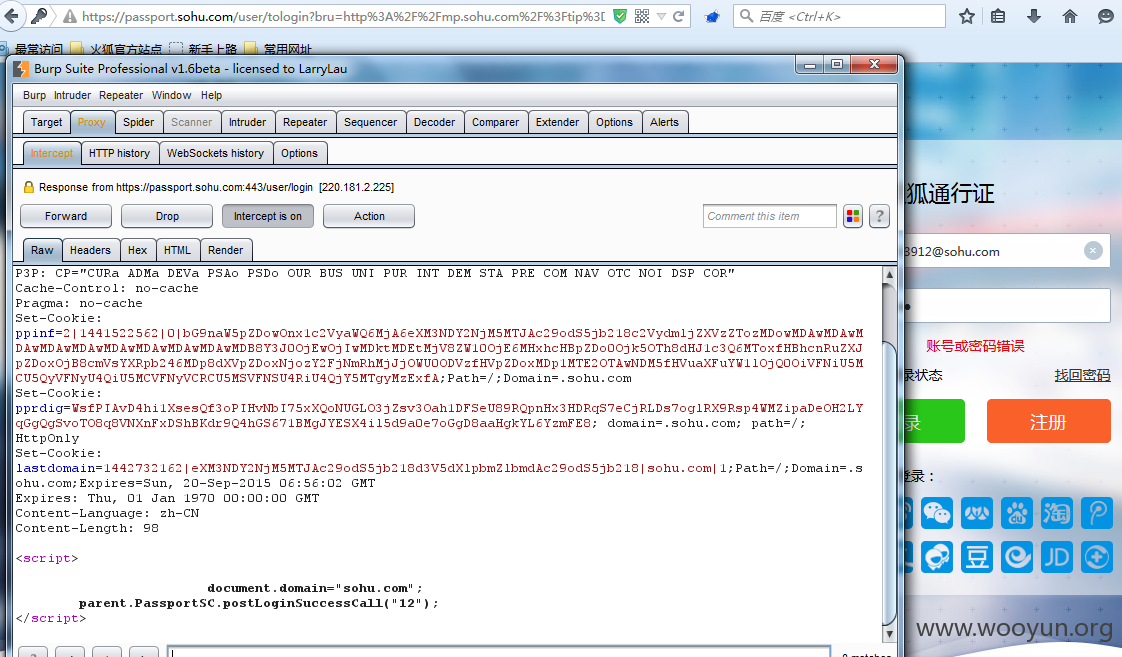Switch to the Hex view tab

(137, 250)
